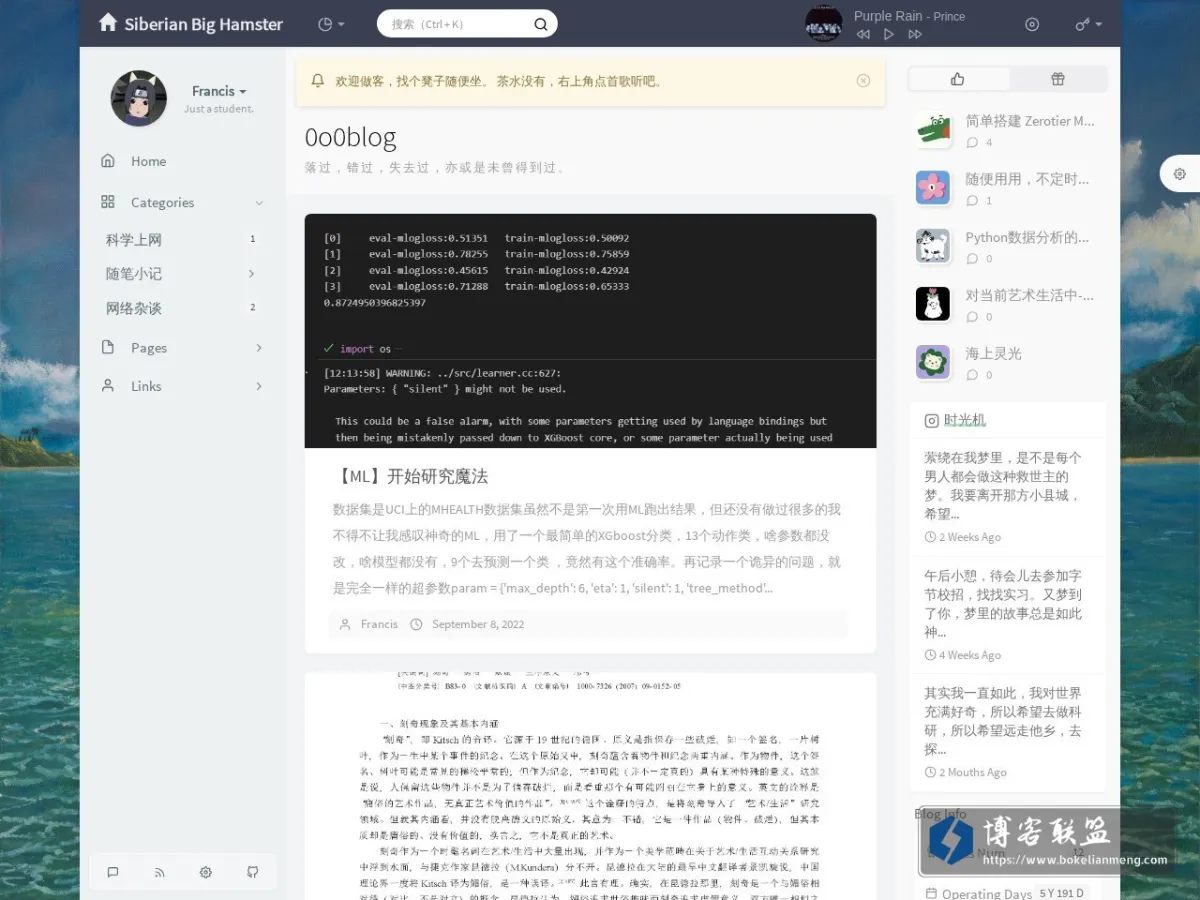The width and height of the screenshot is (1200, 900).
Task: Click count badge 2 beside 网络杂谈
Action: tap(252, 308)
